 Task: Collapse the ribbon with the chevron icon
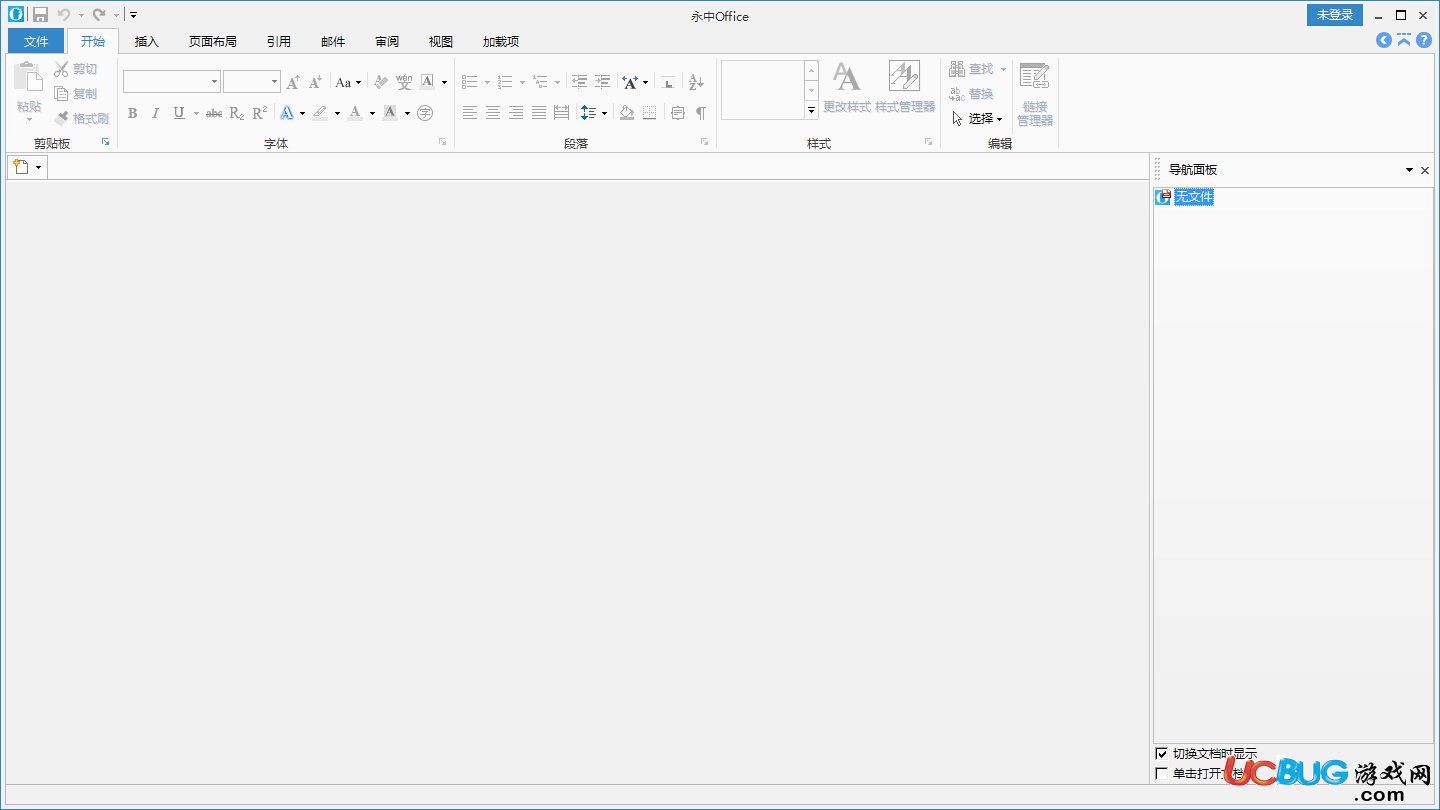coord(1404,40)
